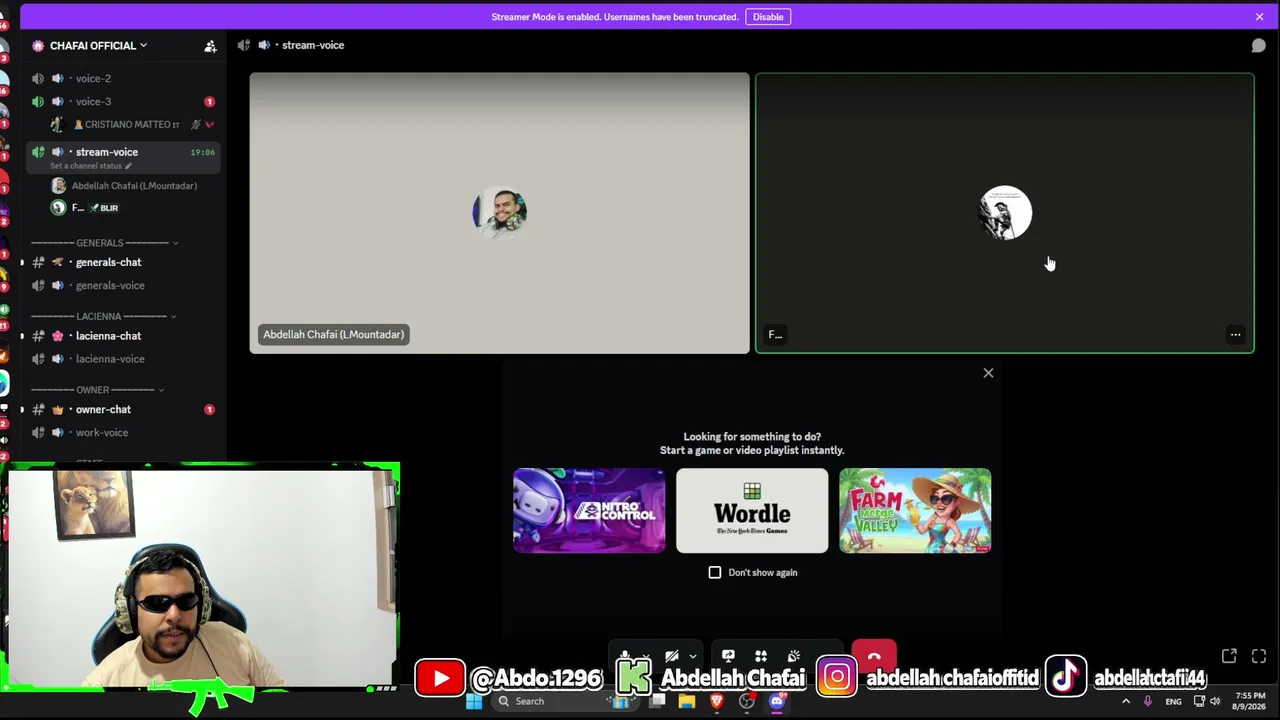The image size is (1280, 720).
Task: Join the lacienna-voice channel
Action: (121, 359)
